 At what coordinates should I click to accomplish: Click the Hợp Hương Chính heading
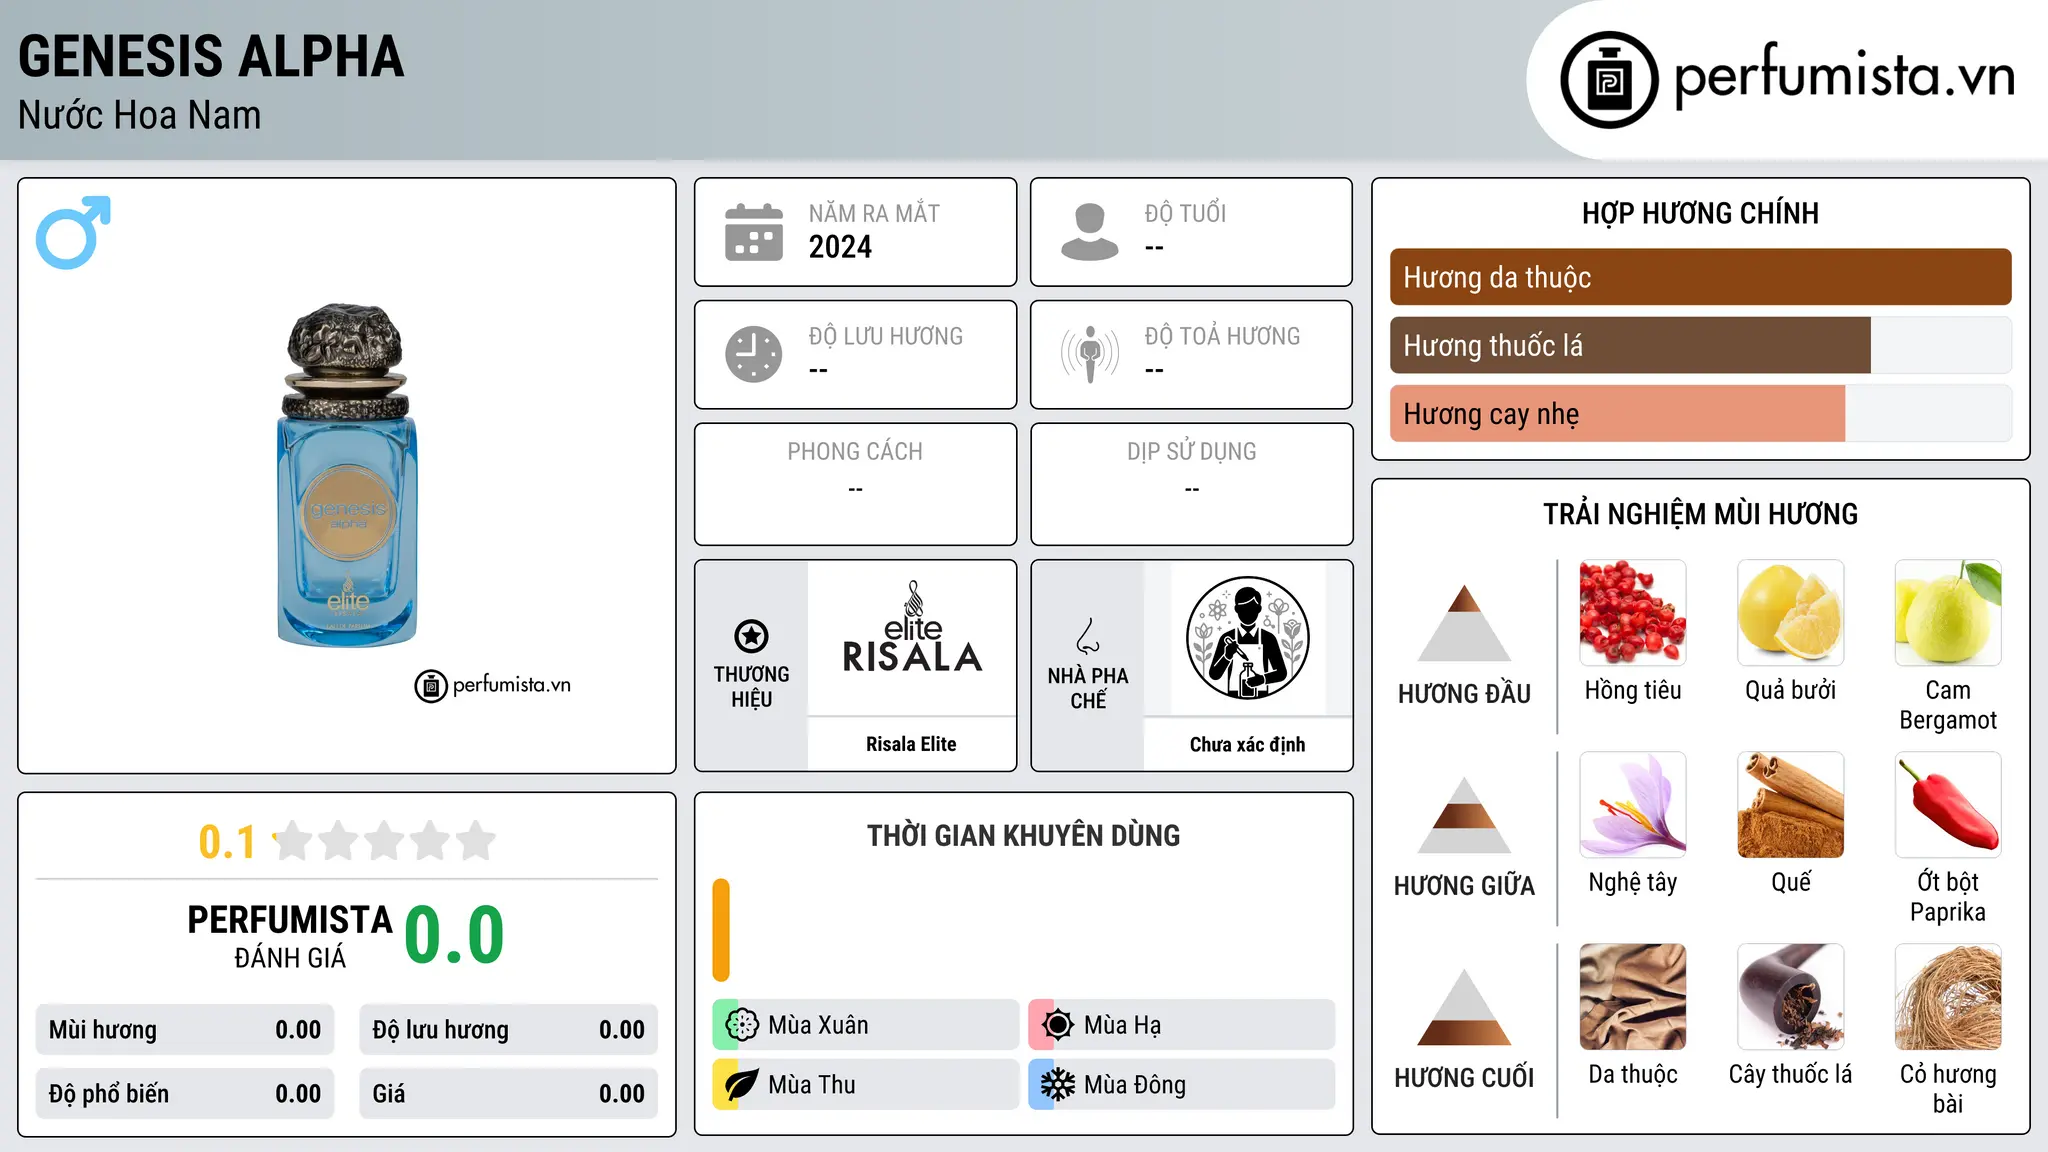[1700, 213]
